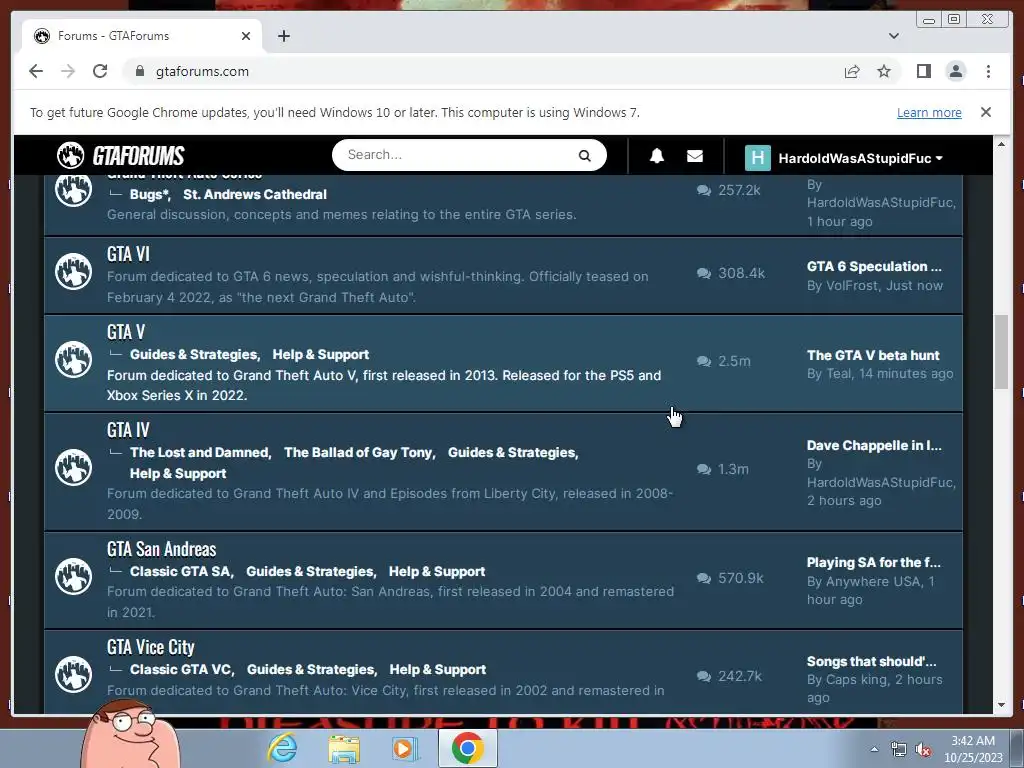Open GTA San Andreas forum
This screenshot has width=1024, height=768.
coord(161,549)
